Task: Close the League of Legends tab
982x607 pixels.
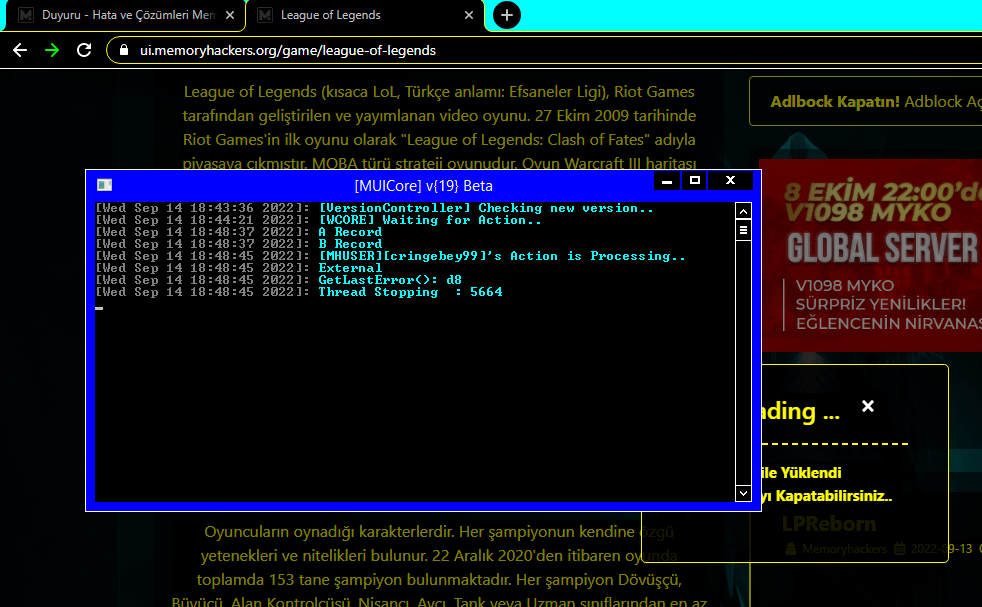Action: pos(468,15)
